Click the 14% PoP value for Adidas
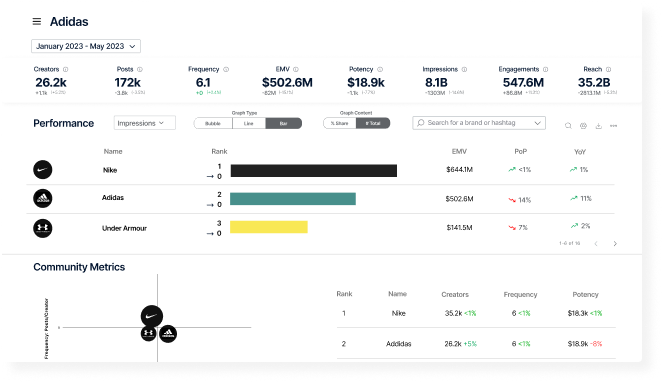 [x=525, y=200]
